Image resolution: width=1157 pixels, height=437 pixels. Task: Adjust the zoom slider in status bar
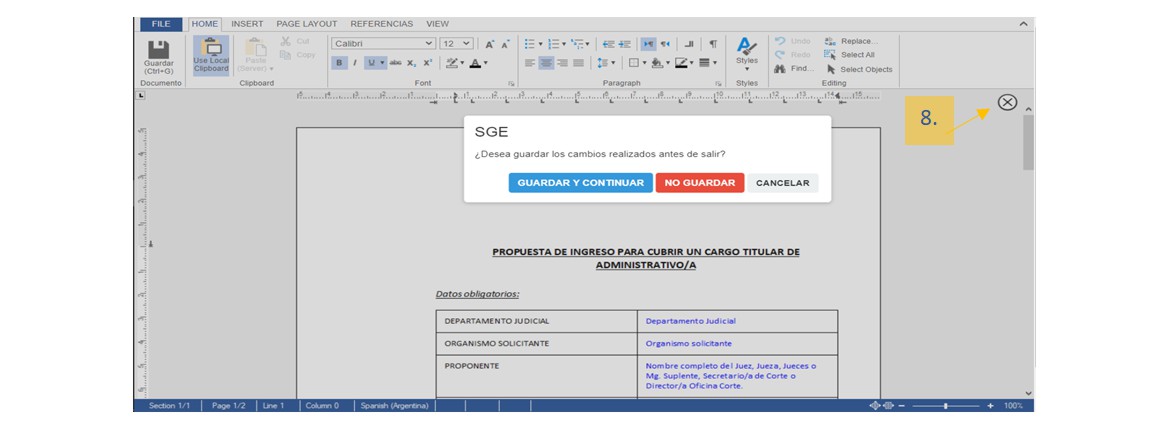pos(945,406)
